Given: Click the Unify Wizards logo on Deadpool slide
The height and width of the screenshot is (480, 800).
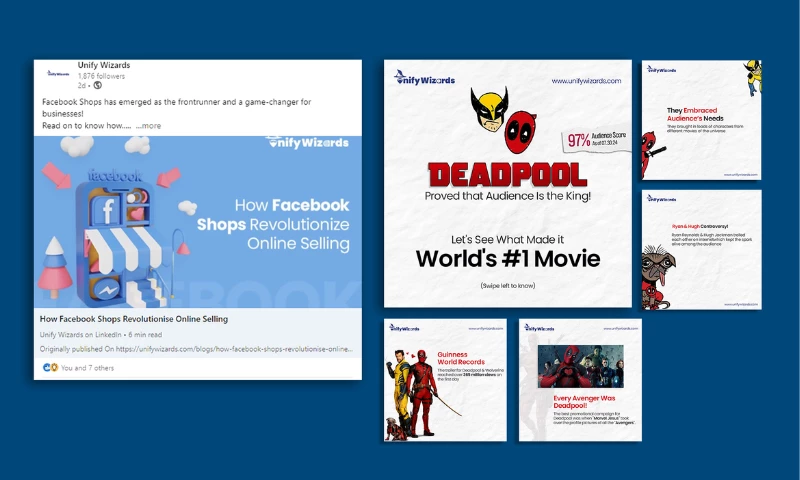Looking at the screenshot, I should point(425,79).
